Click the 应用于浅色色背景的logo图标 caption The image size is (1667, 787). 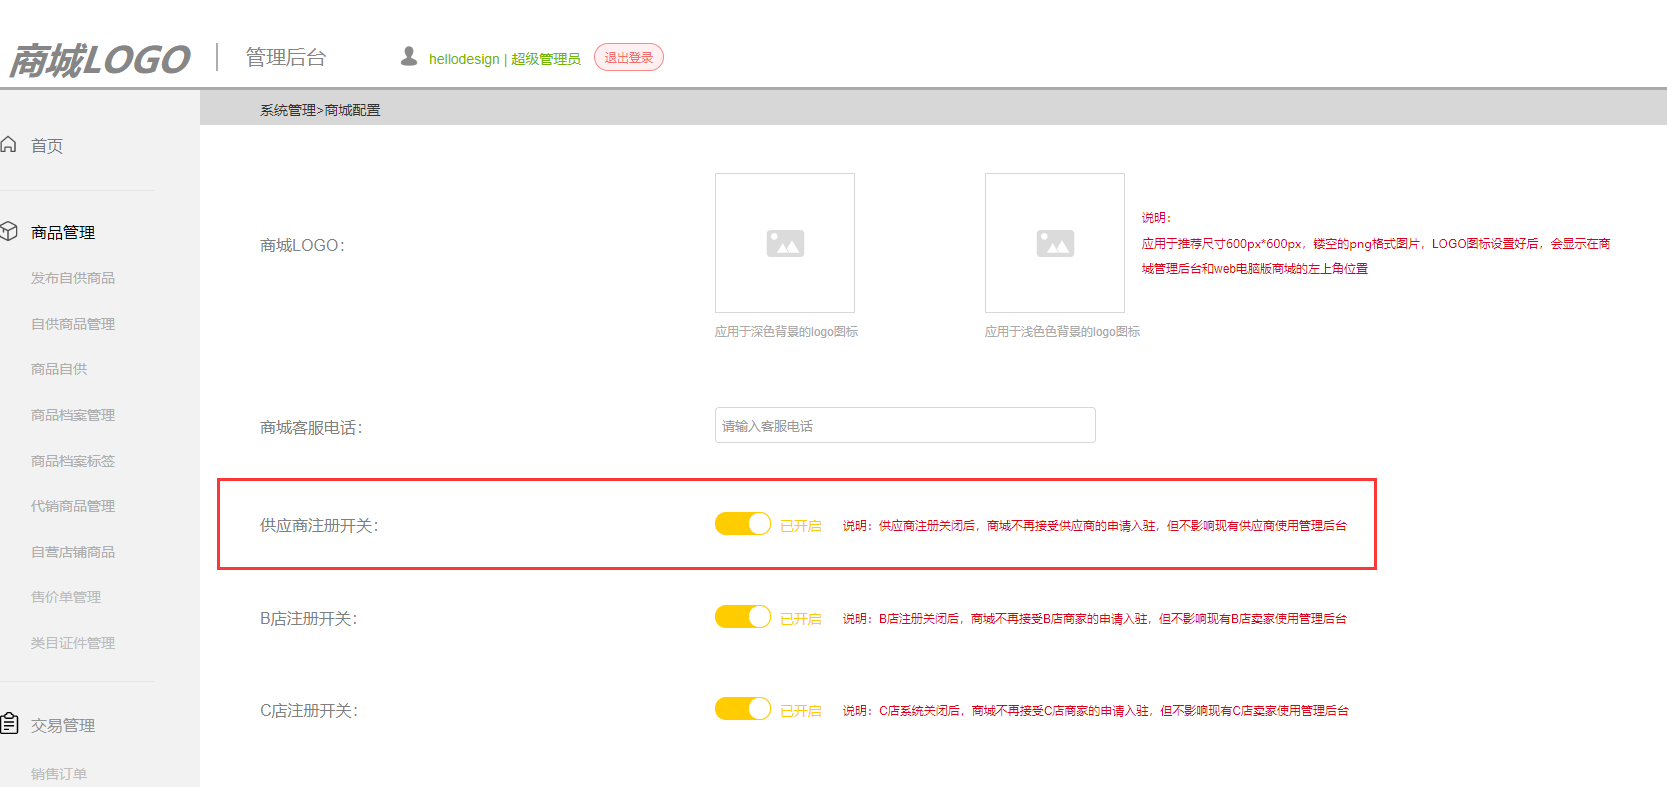1063,332
